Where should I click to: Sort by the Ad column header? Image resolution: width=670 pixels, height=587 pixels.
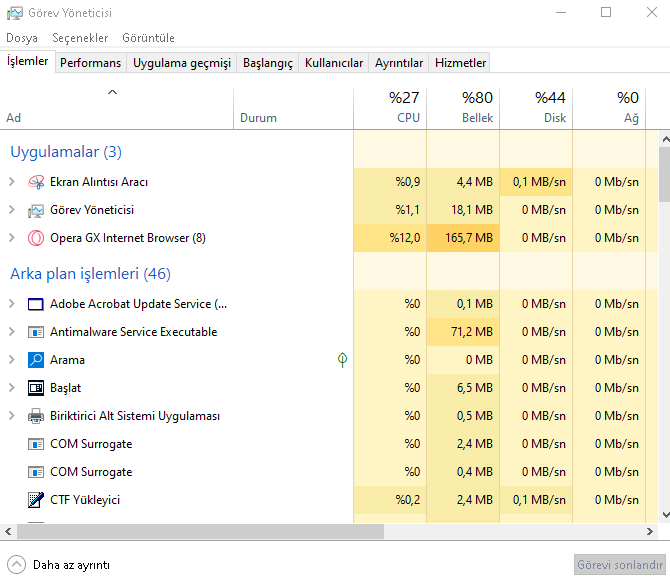click(117, 109)
